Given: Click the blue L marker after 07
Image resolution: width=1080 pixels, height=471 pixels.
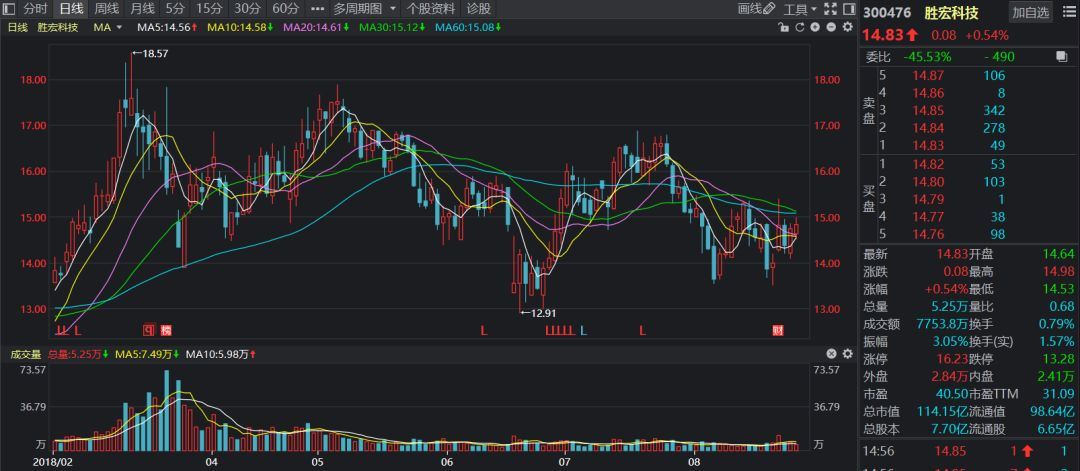Looking at the screenshot, I should coord(583,331).
